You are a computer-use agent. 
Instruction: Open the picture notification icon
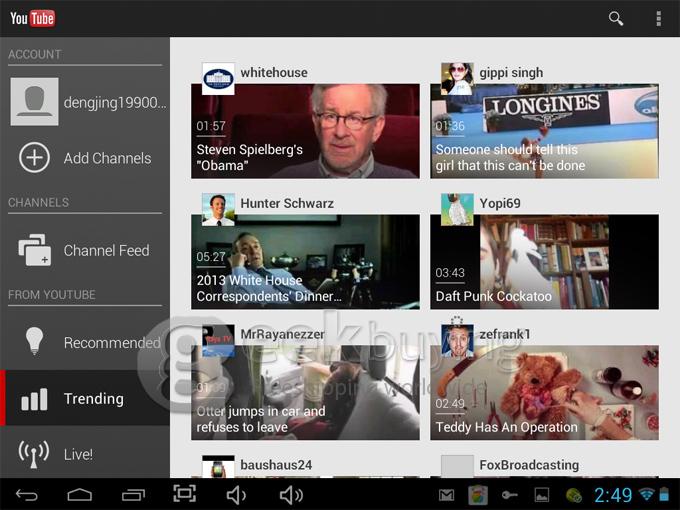541,495
